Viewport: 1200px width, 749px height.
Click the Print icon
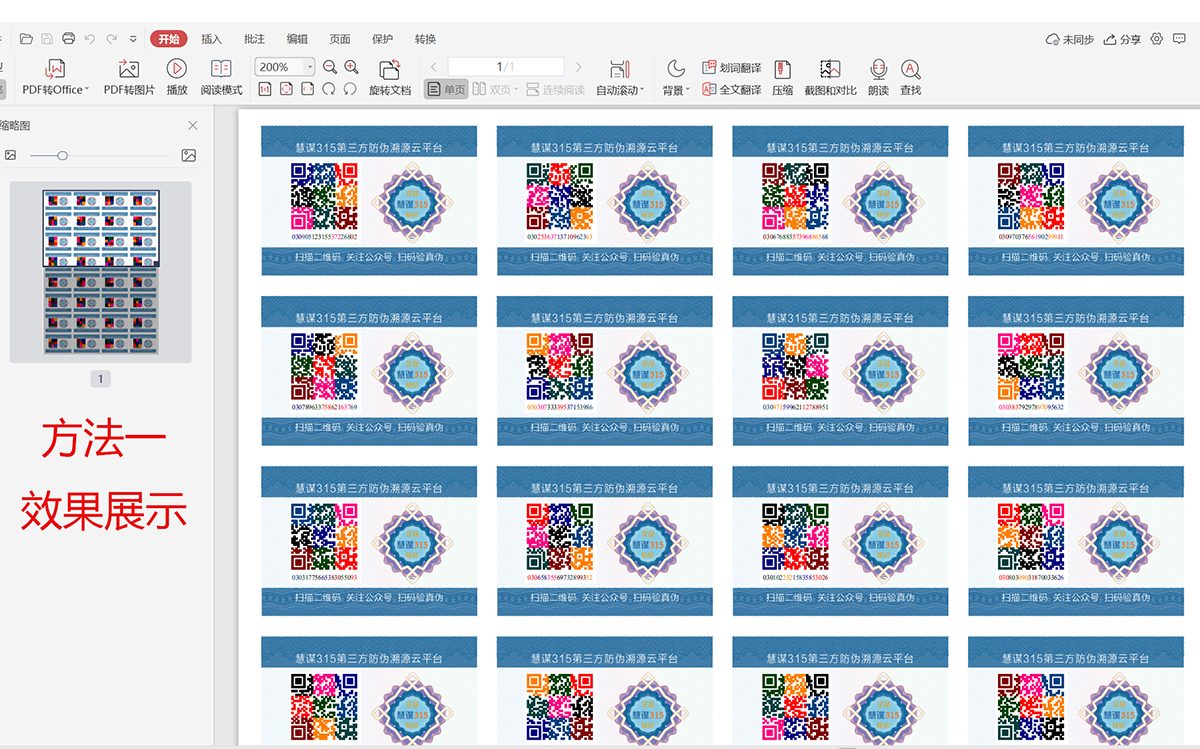68,39
